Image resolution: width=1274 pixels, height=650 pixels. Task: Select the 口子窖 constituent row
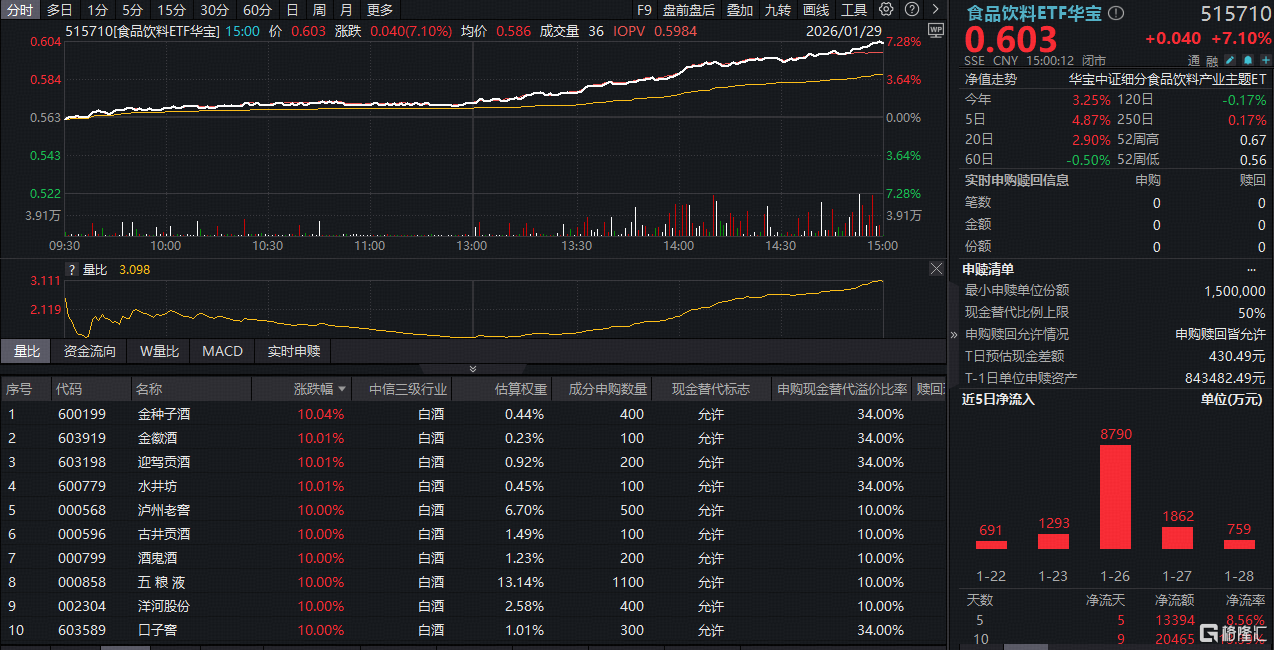pyautogui.click(x=472, y=630)
